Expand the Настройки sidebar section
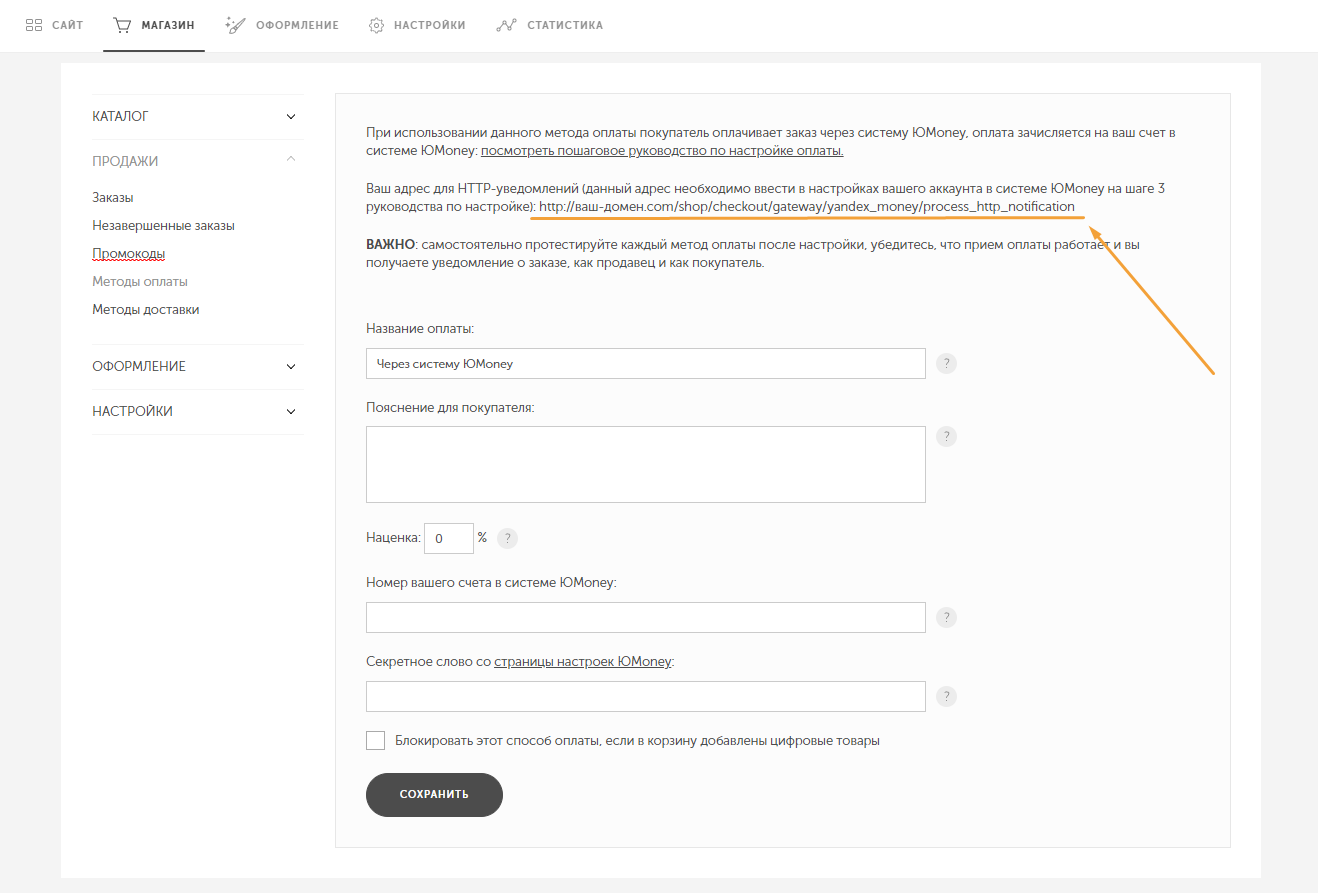This screenshot has height=893, width=1318. (x=197, y=412)
